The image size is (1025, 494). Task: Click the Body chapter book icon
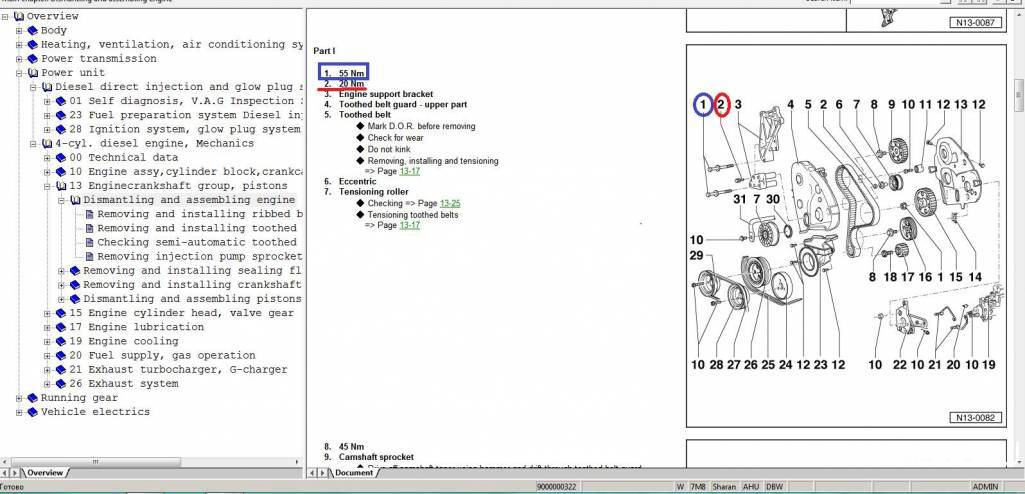click(x=32, y=31)
